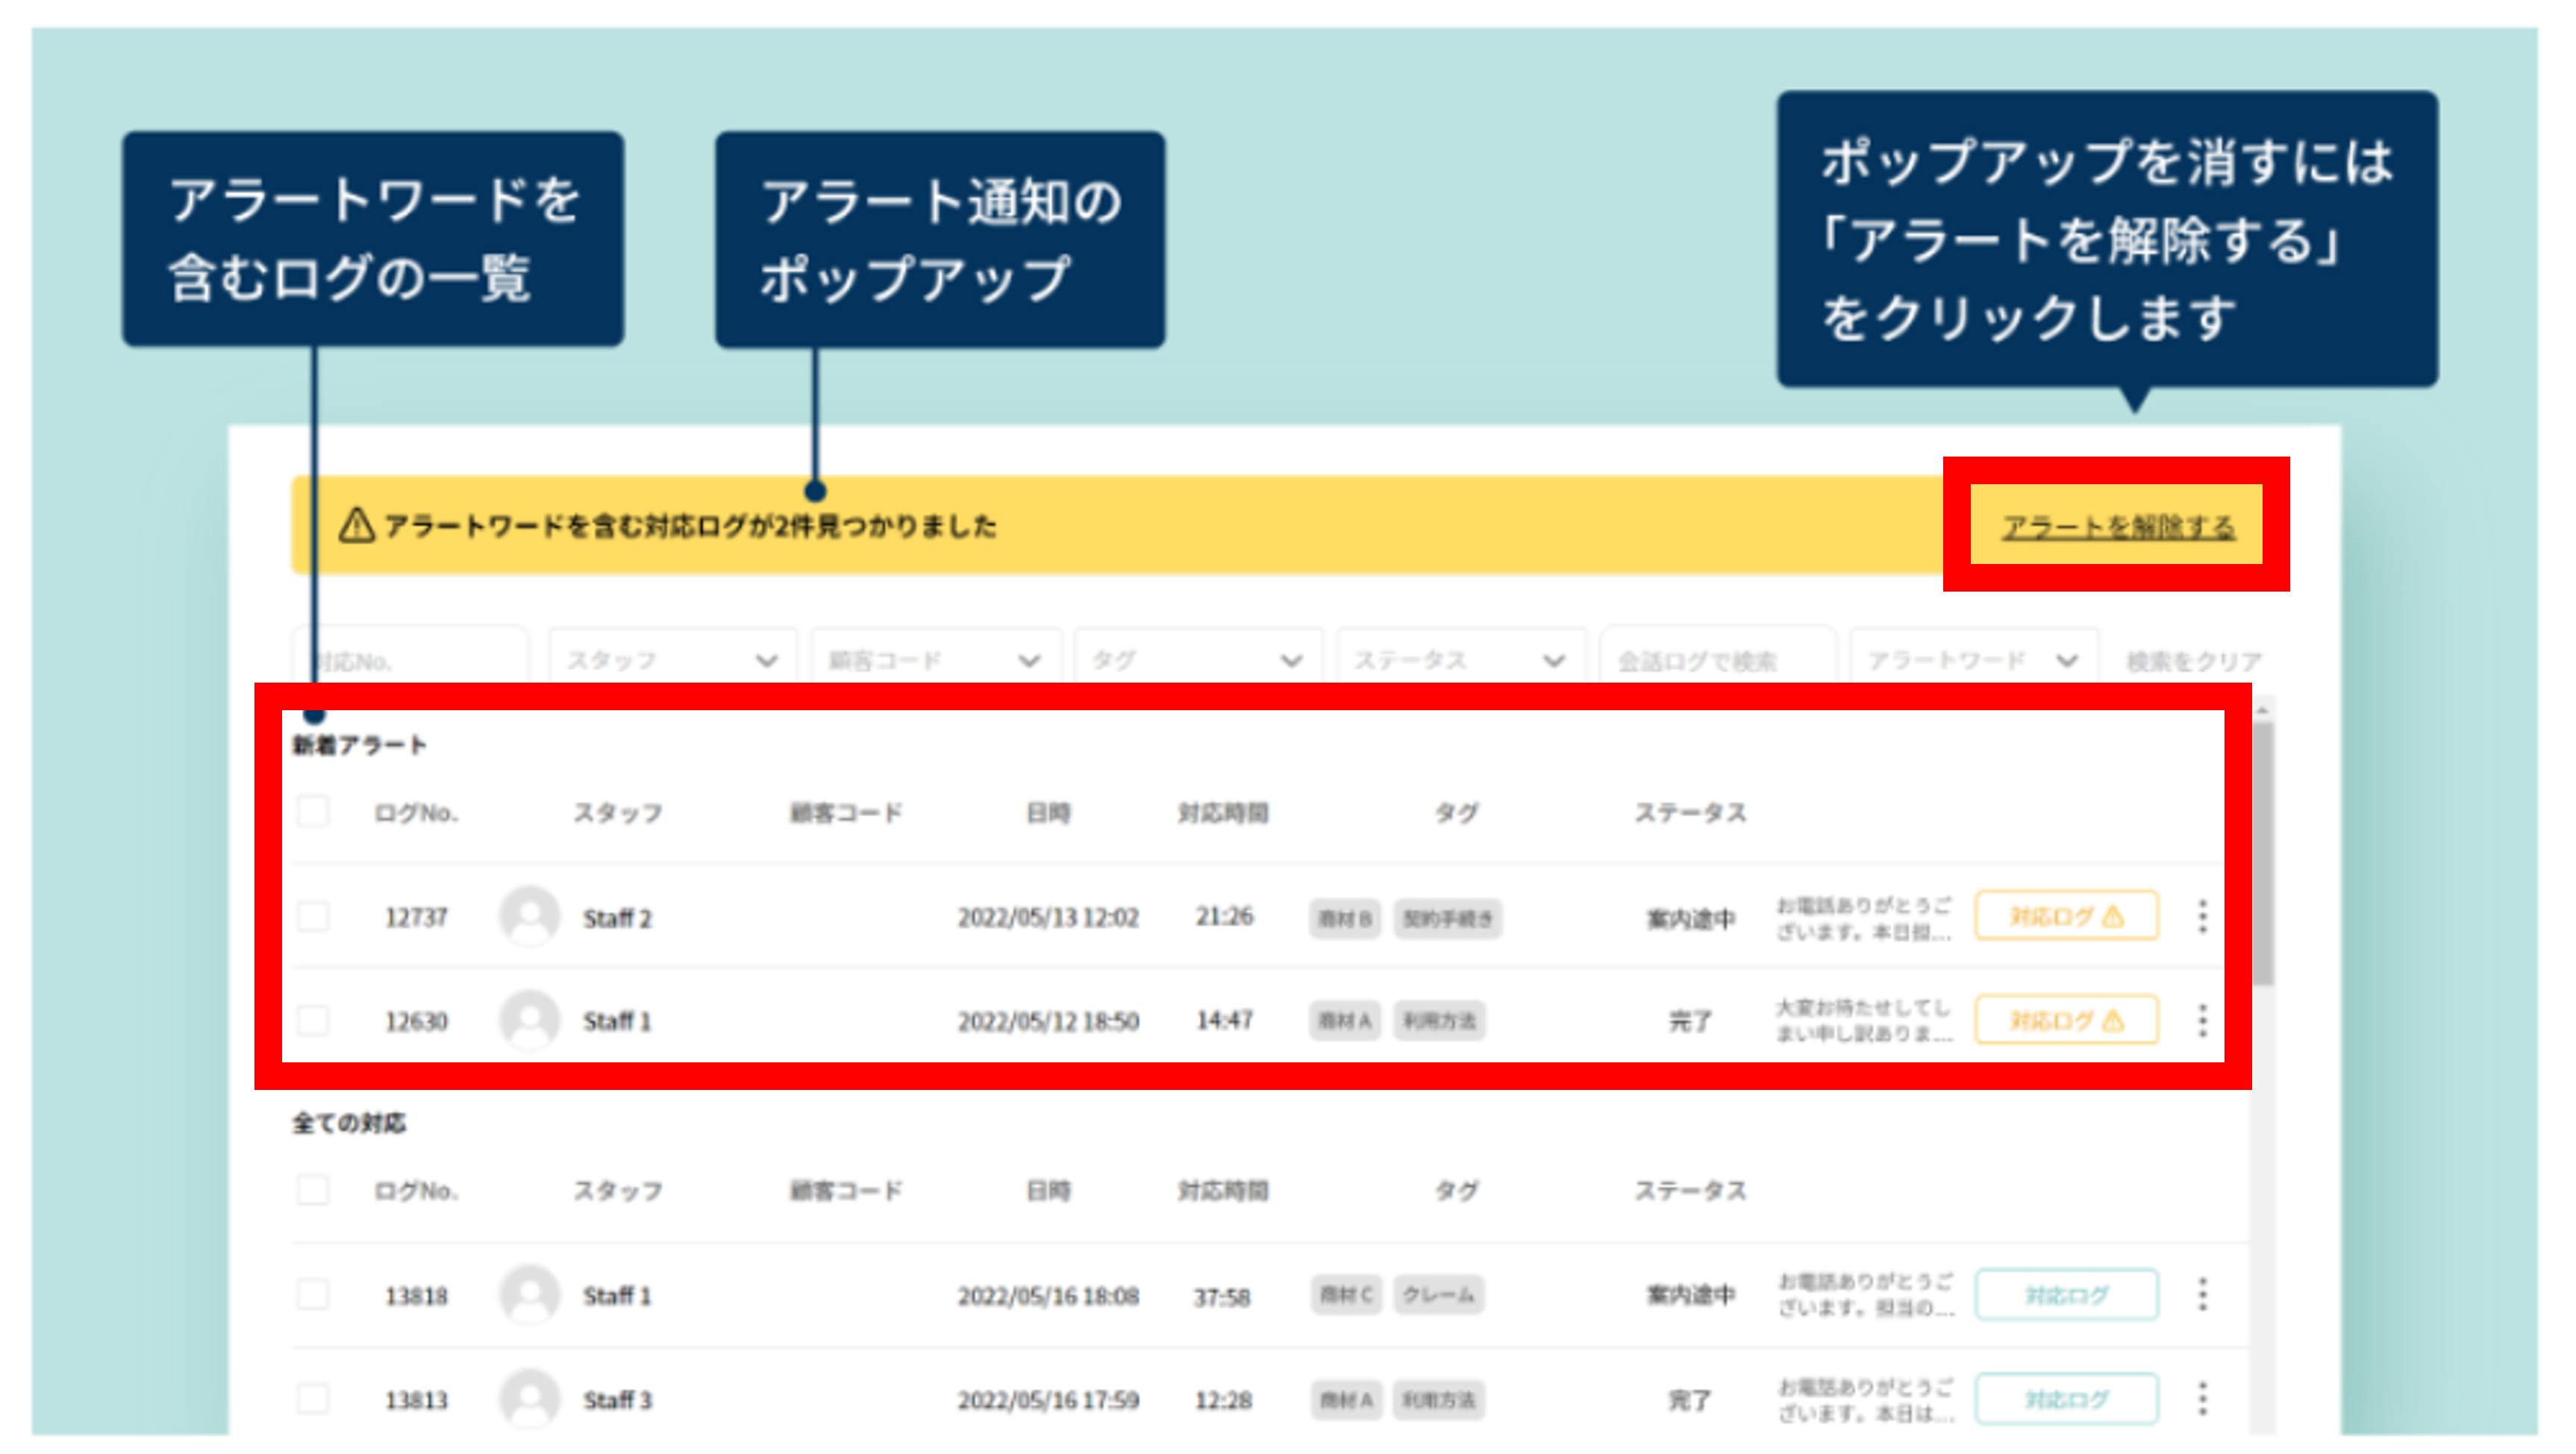Click the 契約手続き tag in row 12737
2576x1454 pixels.
coord(1448,918)
